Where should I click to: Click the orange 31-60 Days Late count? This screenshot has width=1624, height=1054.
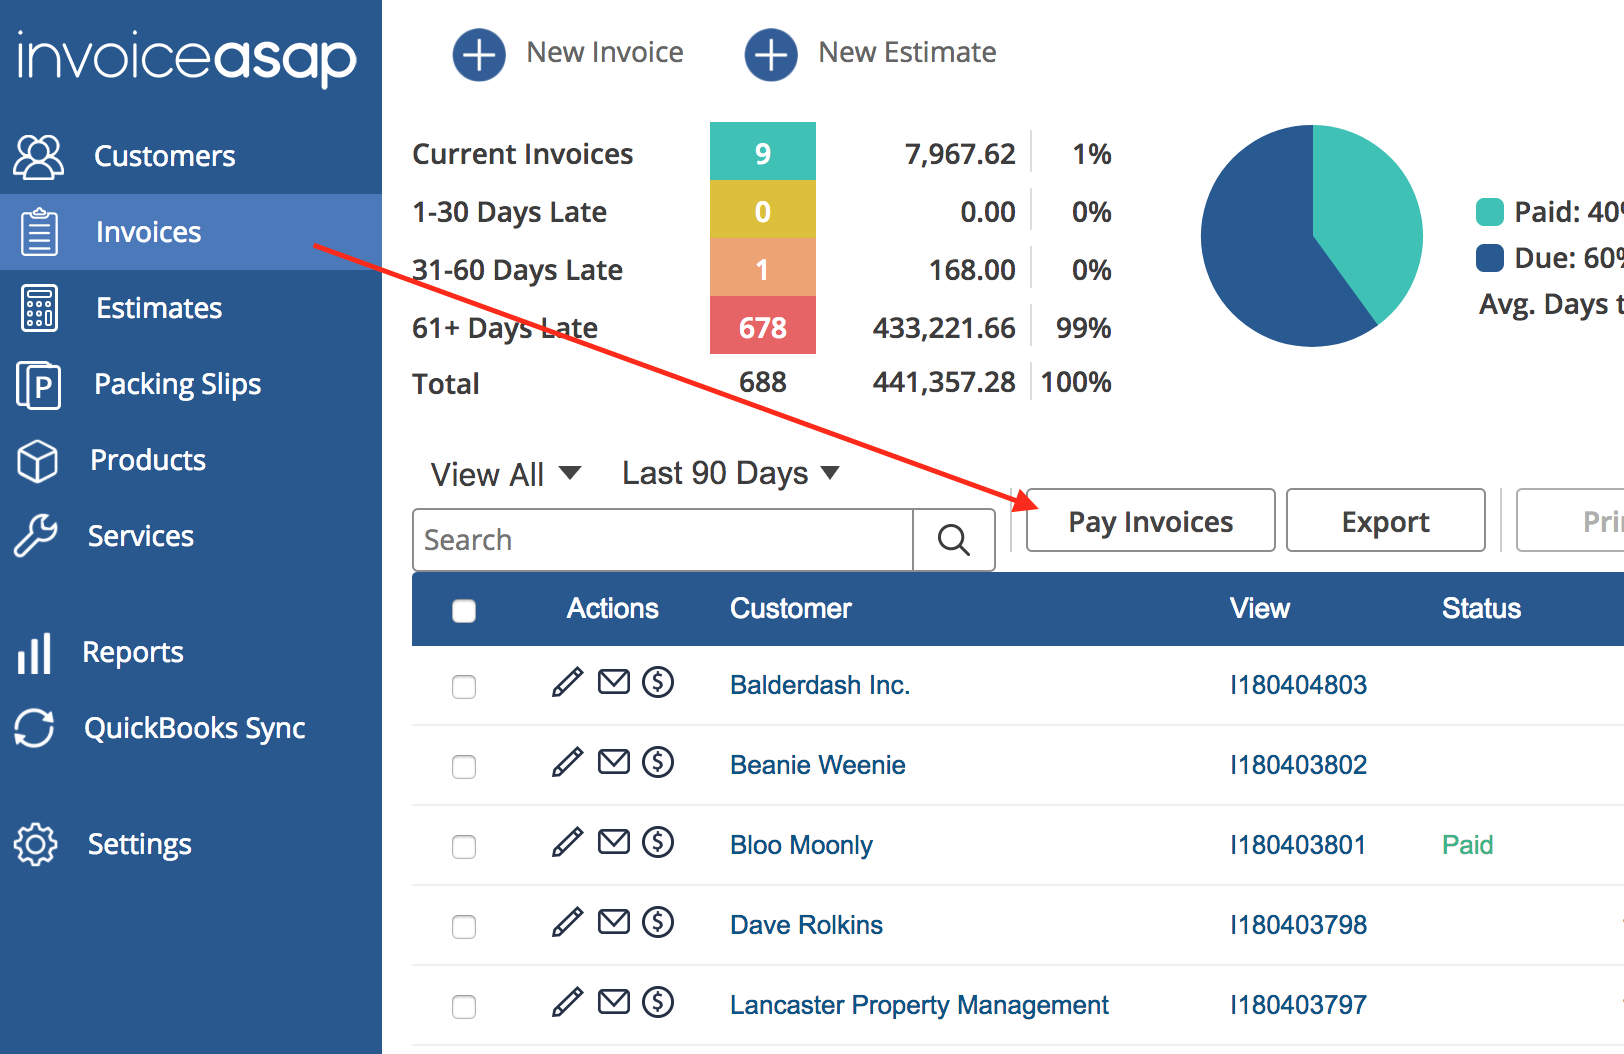pos(763,268)
